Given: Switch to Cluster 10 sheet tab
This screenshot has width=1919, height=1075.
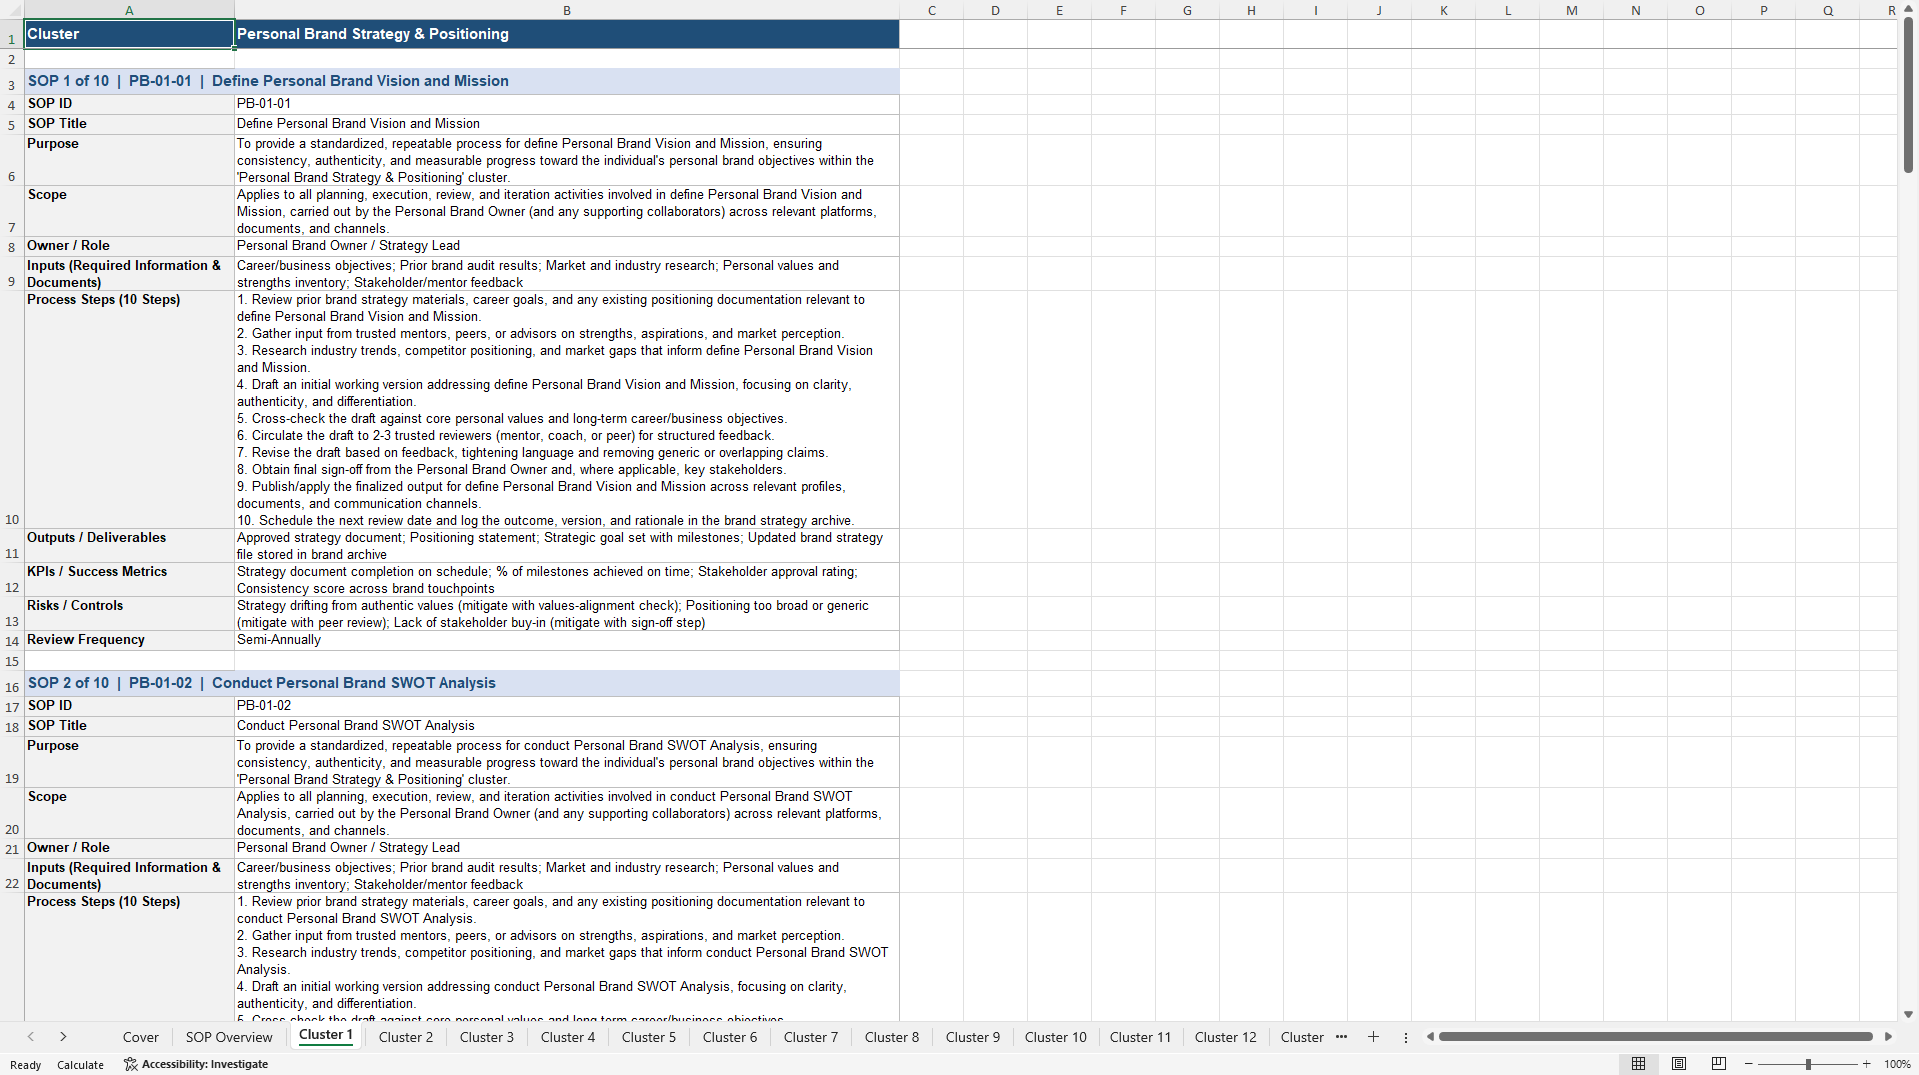Looking at the screenshot, I should (1056, 1037).
